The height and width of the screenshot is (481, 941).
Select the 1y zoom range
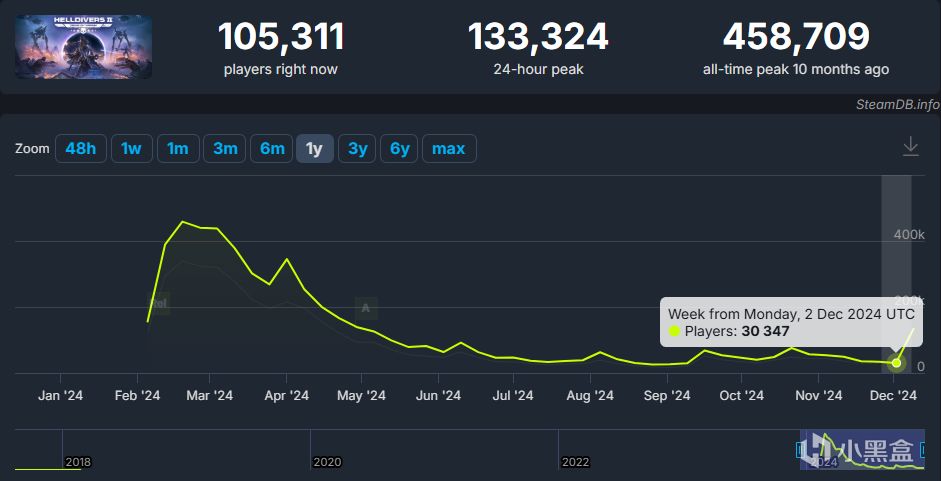[x=314, y=148]
